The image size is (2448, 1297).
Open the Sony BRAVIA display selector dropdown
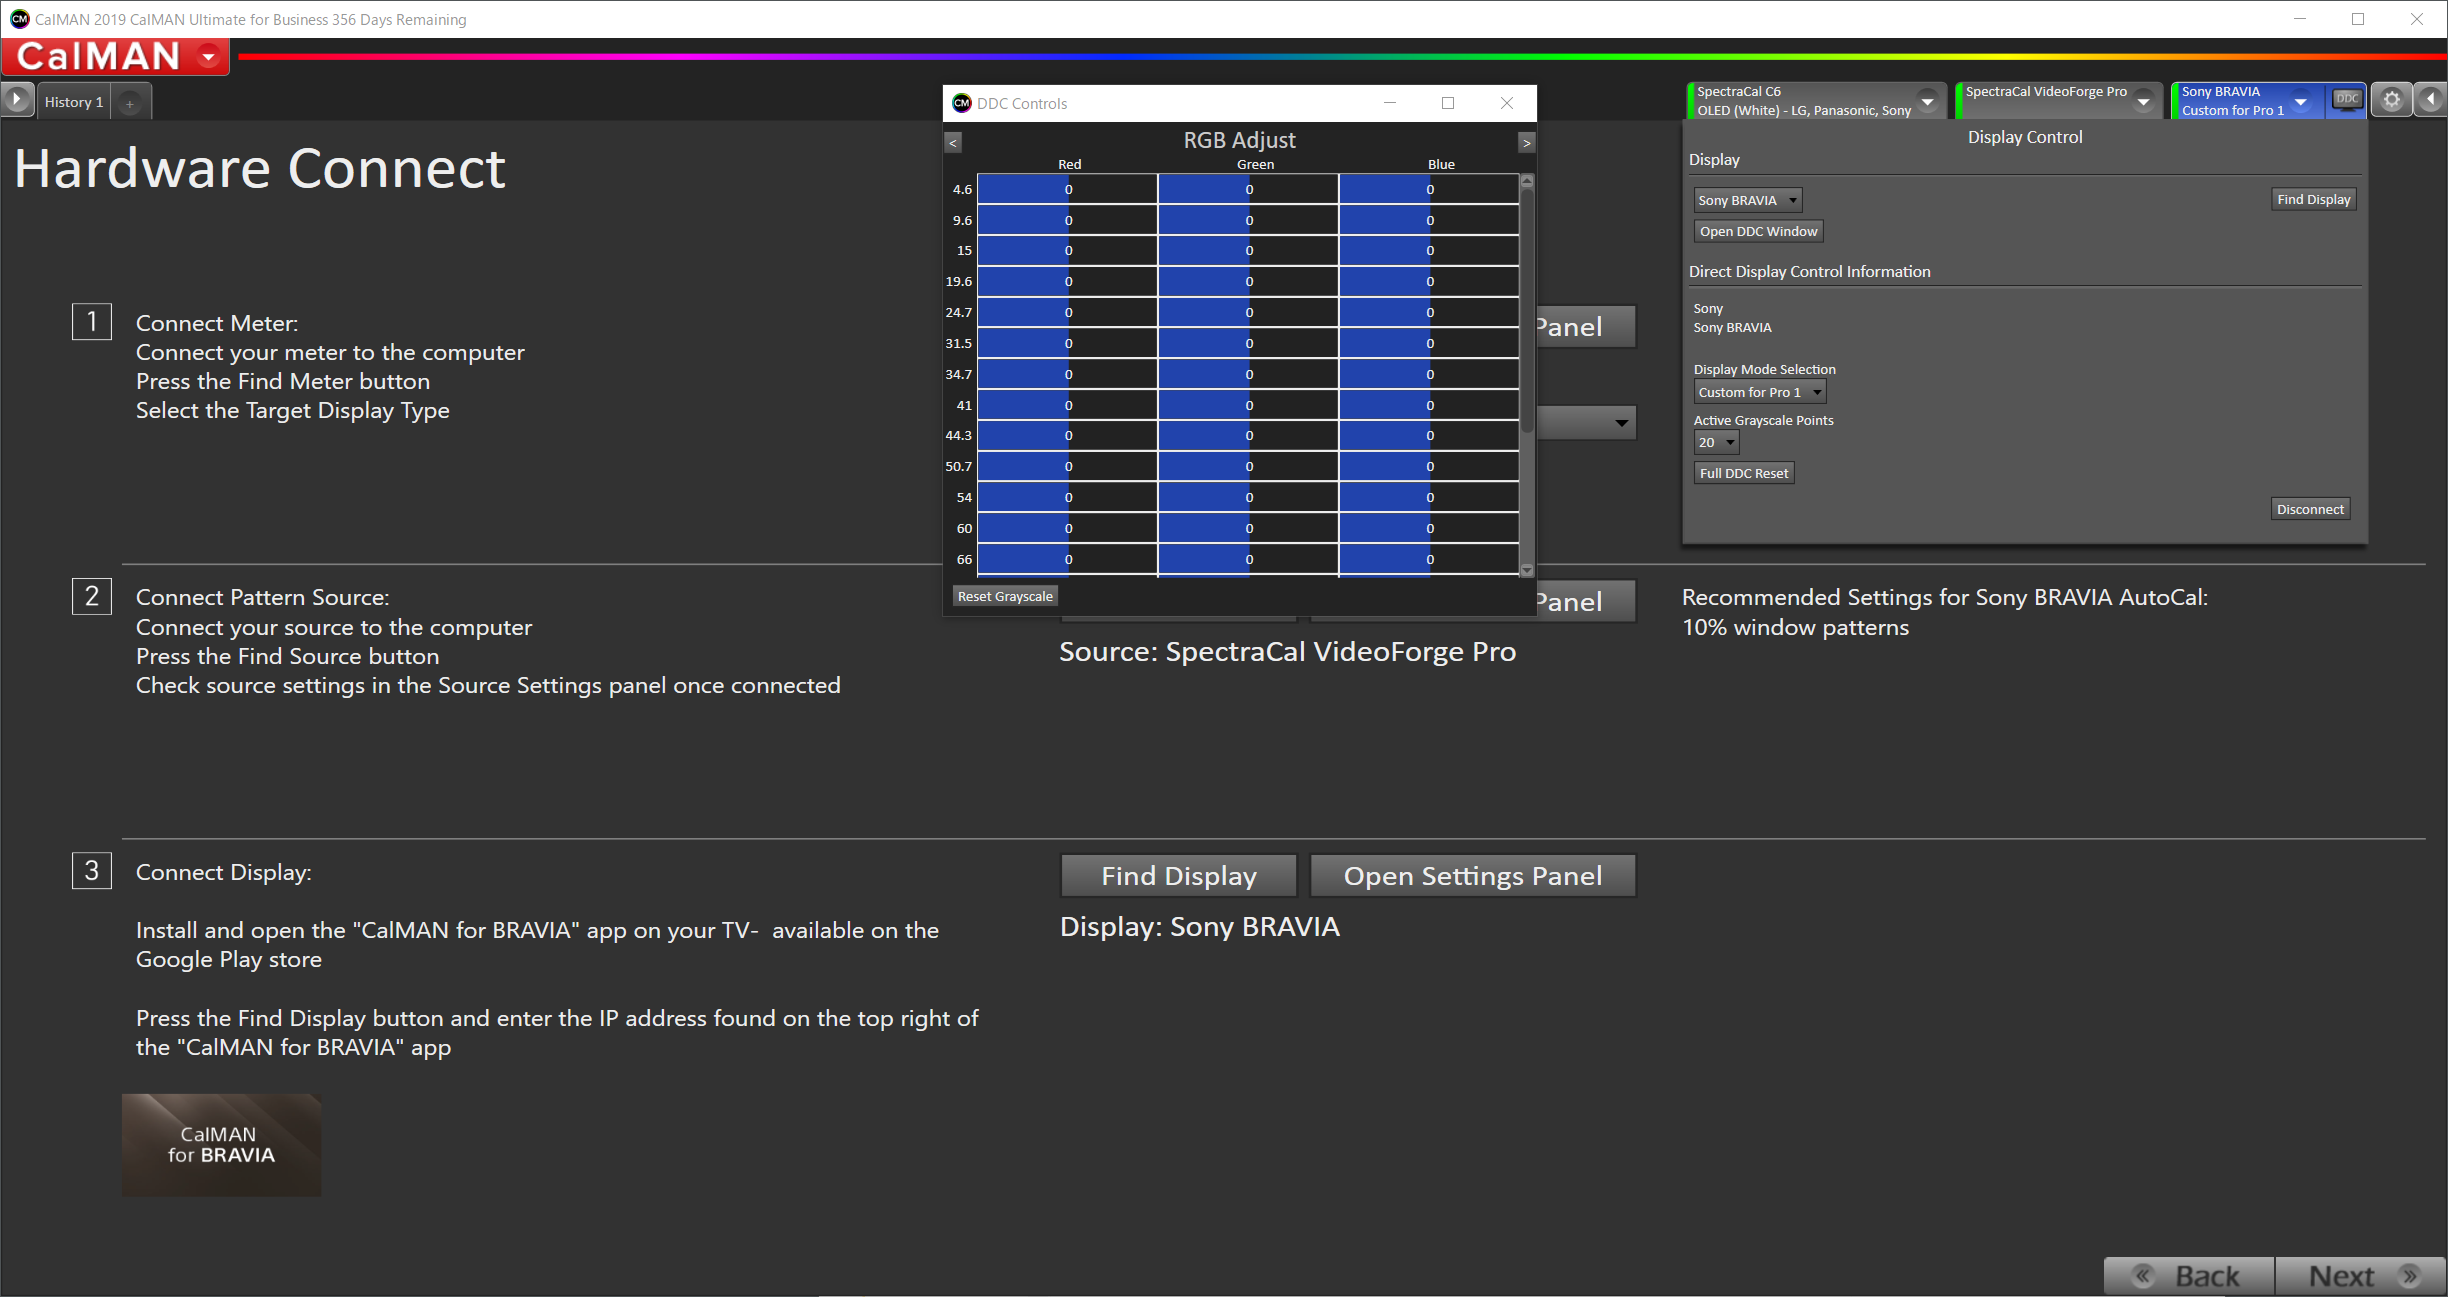(1747, 200)
